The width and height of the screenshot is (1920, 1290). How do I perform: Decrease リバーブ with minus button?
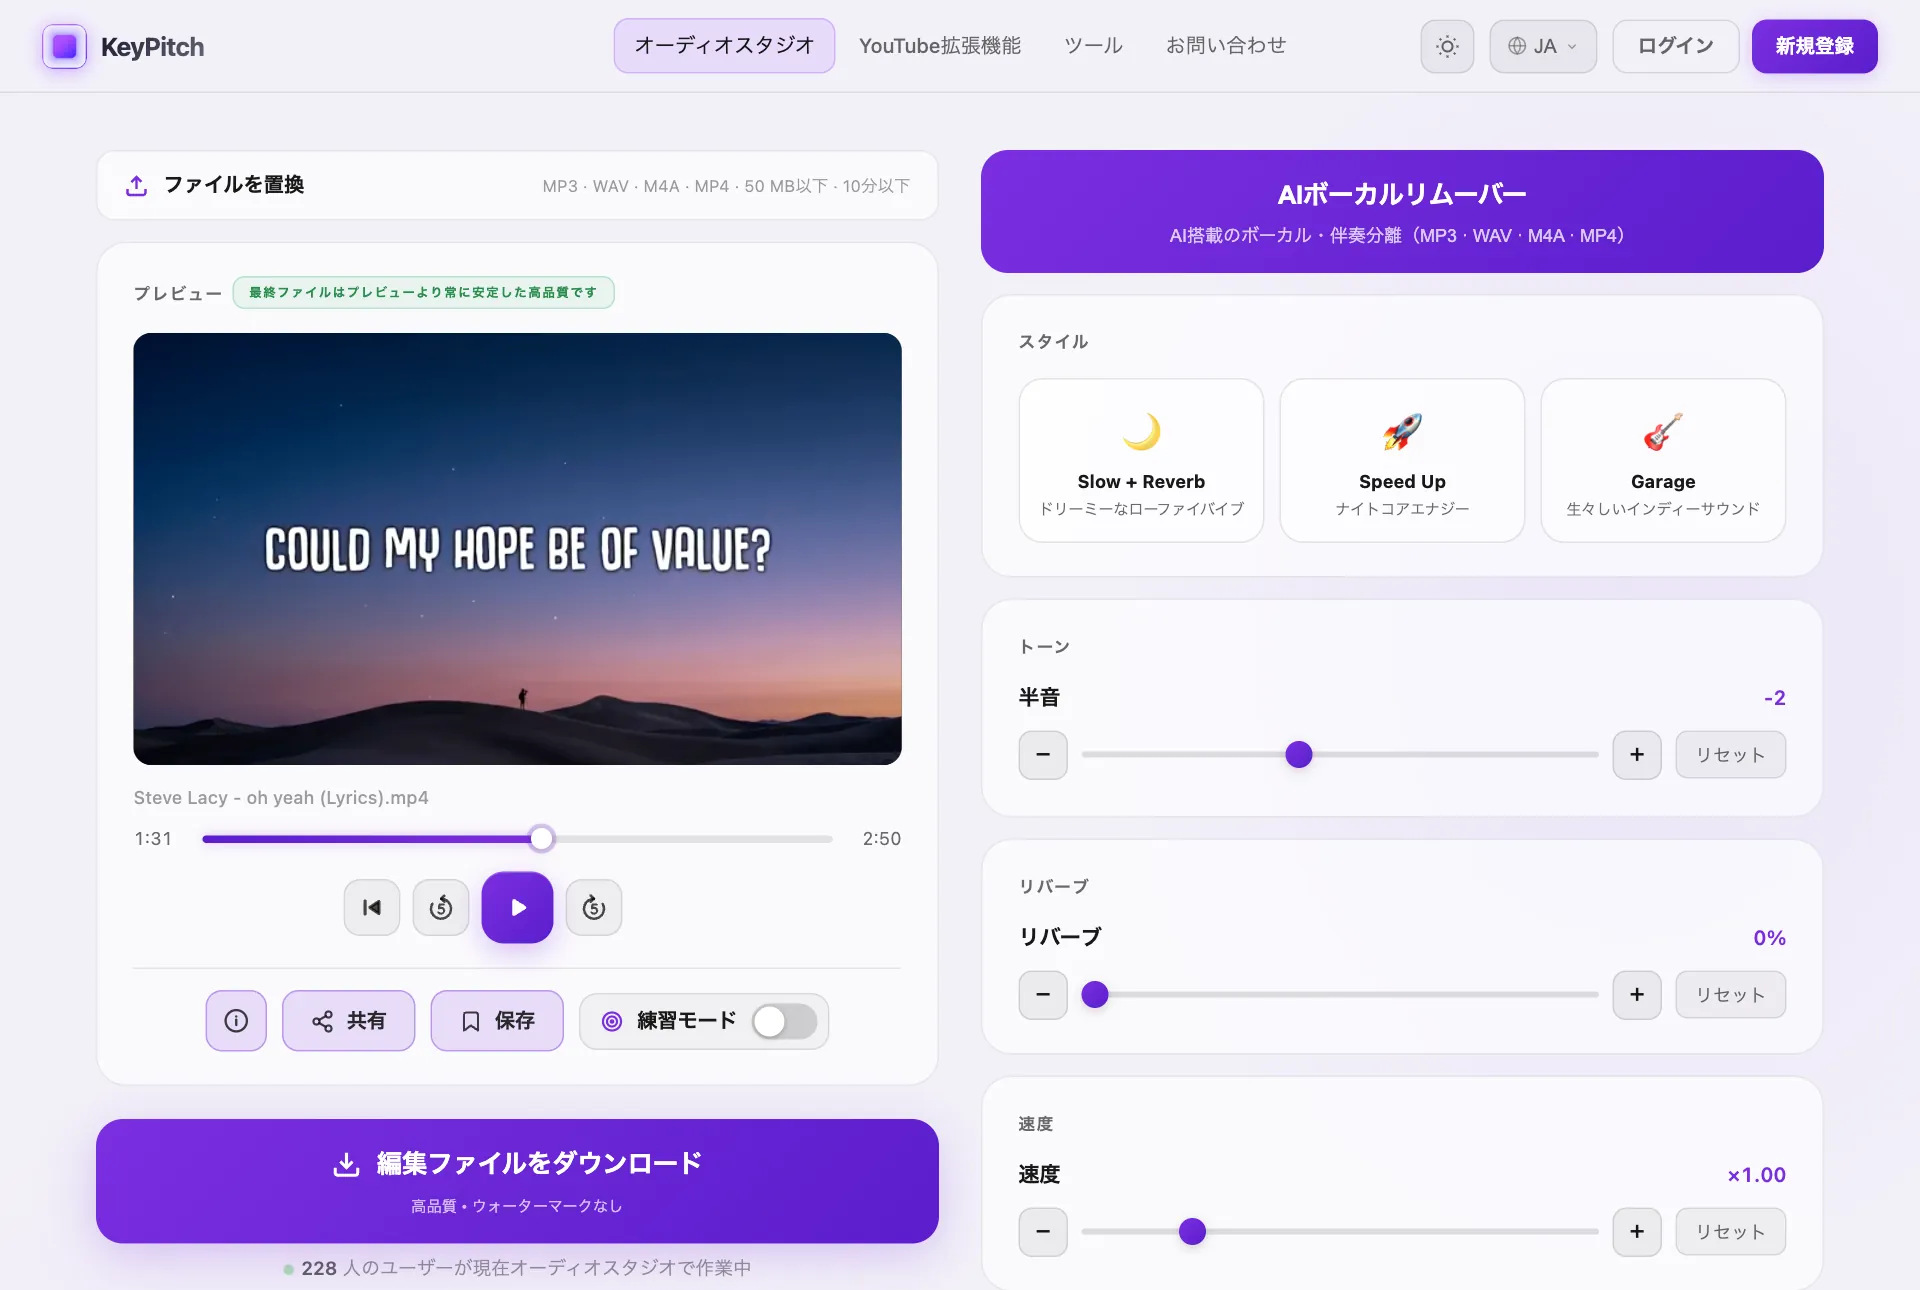point(1043,995)
